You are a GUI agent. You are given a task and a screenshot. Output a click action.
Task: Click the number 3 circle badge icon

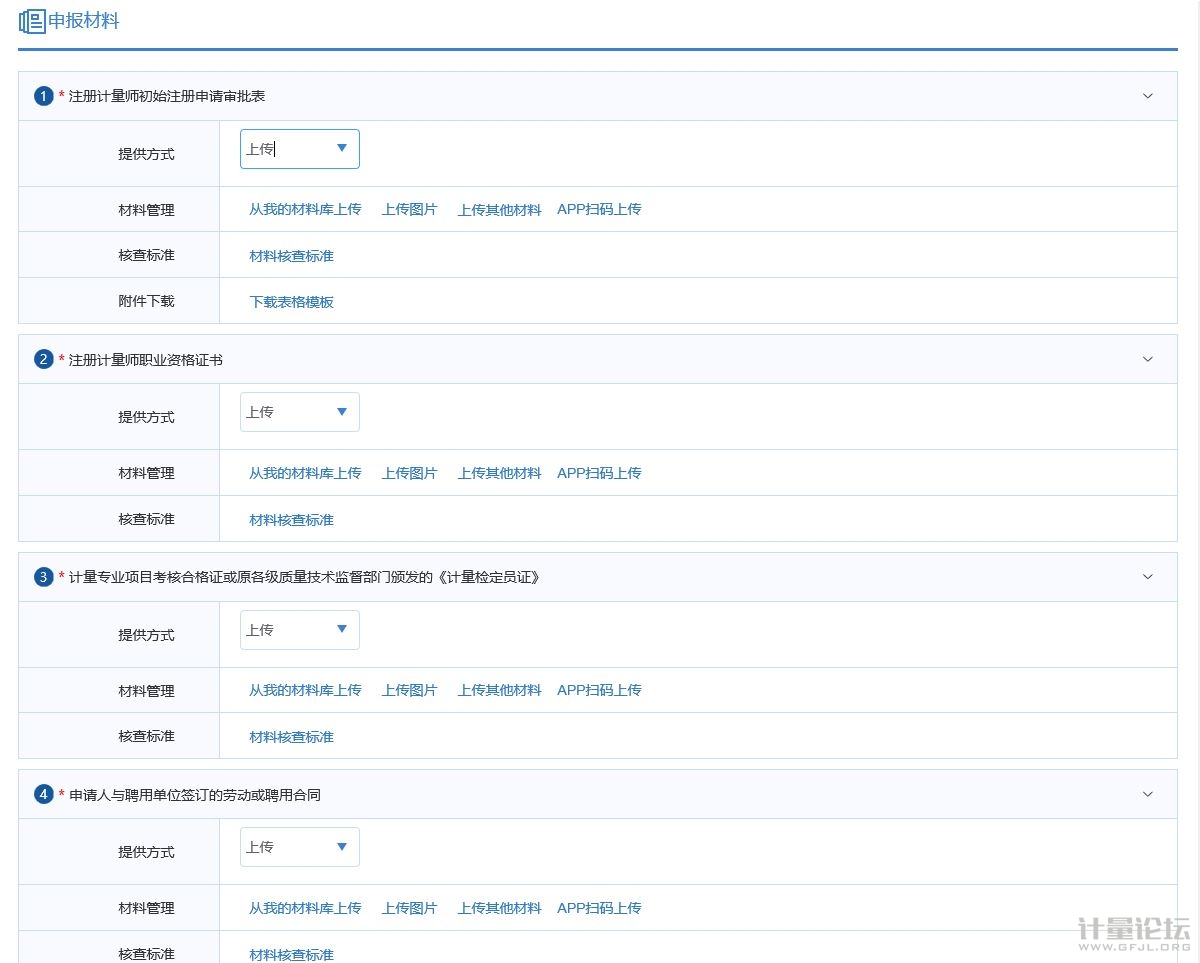click(43, 577)
